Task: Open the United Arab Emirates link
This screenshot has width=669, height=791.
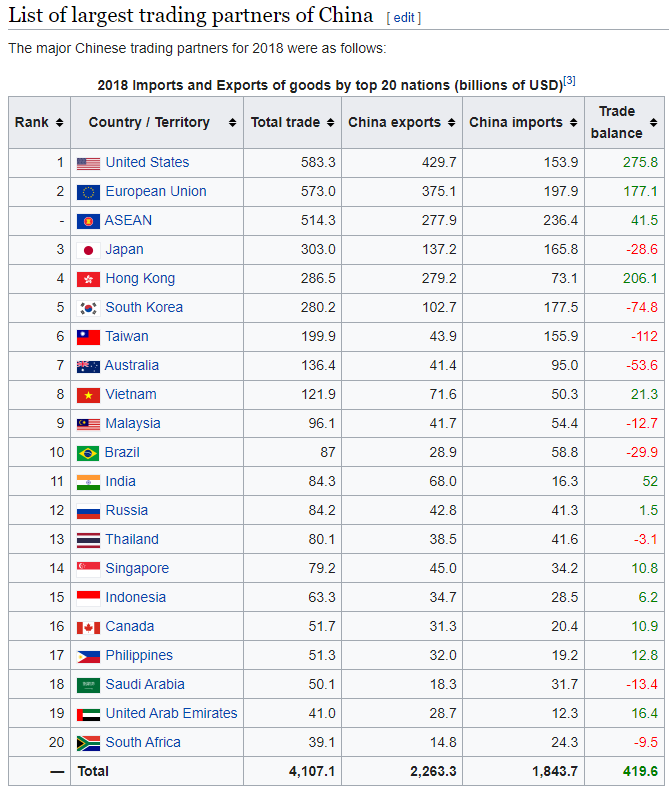Action: [171, 714]
